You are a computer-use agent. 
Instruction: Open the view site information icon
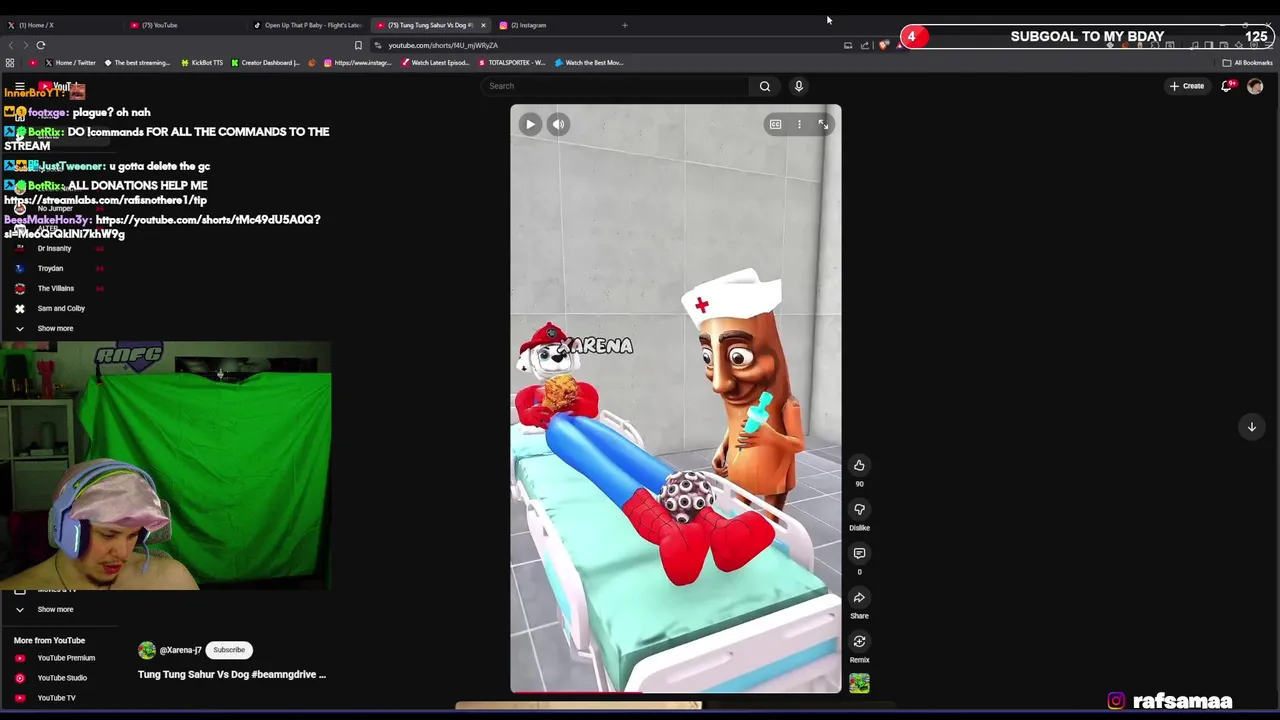[x=378, y=45]
